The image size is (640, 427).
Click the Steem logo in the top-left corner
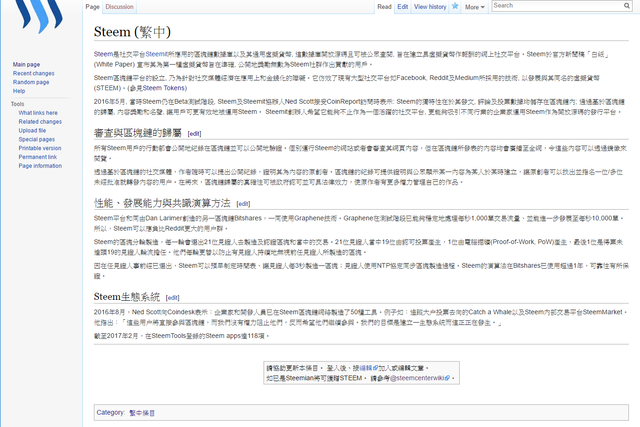(40, 27)
